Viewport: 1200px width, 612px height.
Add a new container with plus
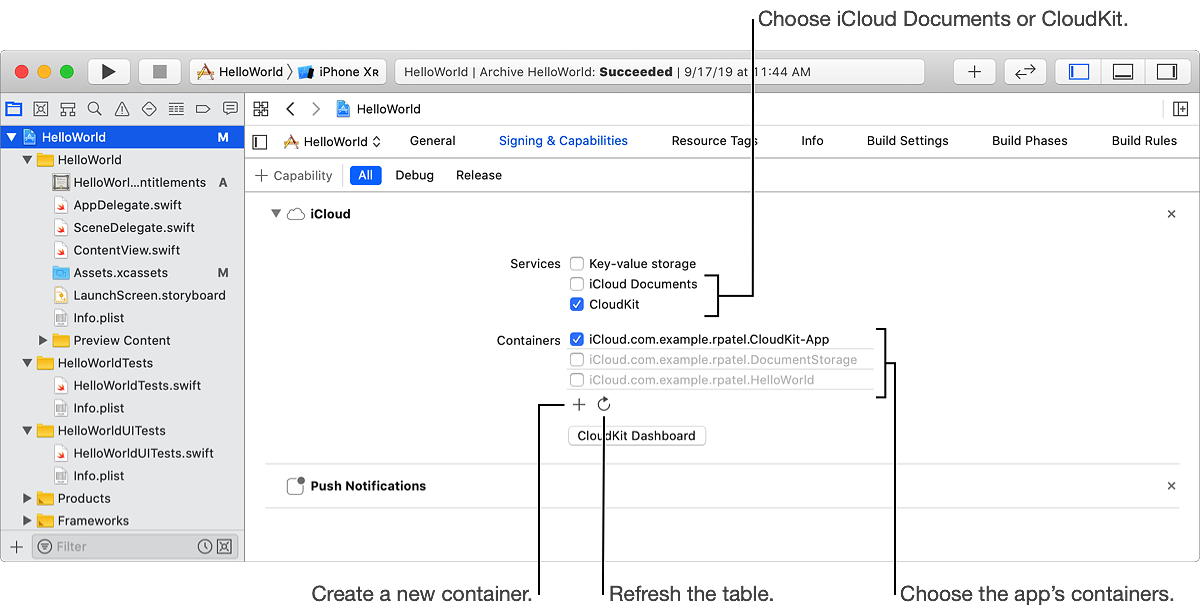tap(579, 404)
